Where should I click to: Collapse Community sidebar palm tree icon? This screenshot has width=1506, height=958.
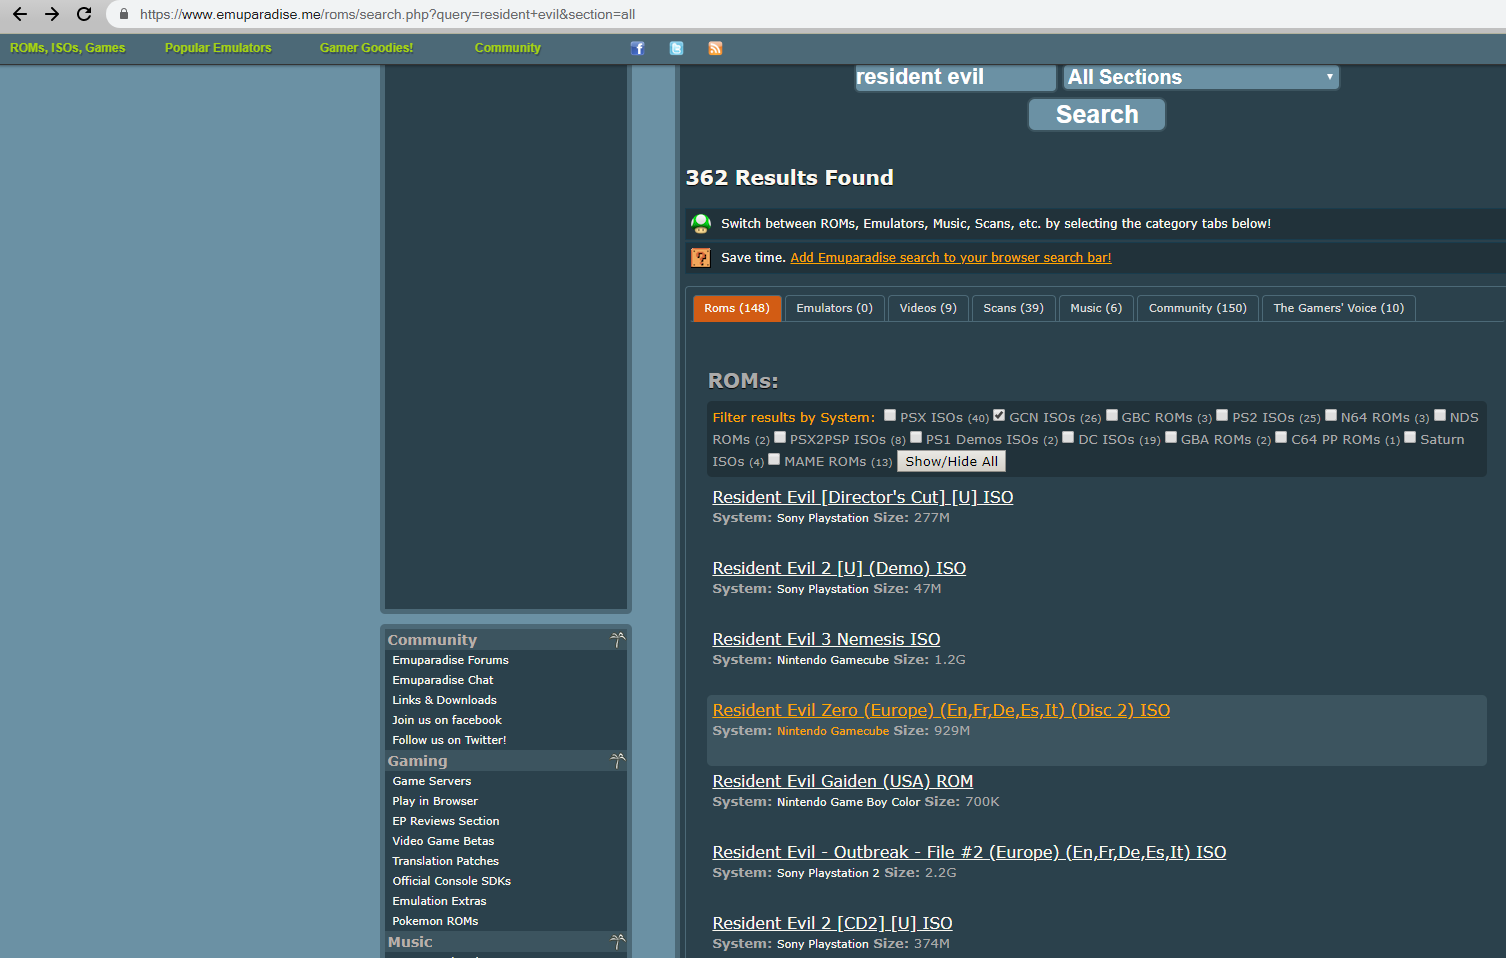click(617, 639)
